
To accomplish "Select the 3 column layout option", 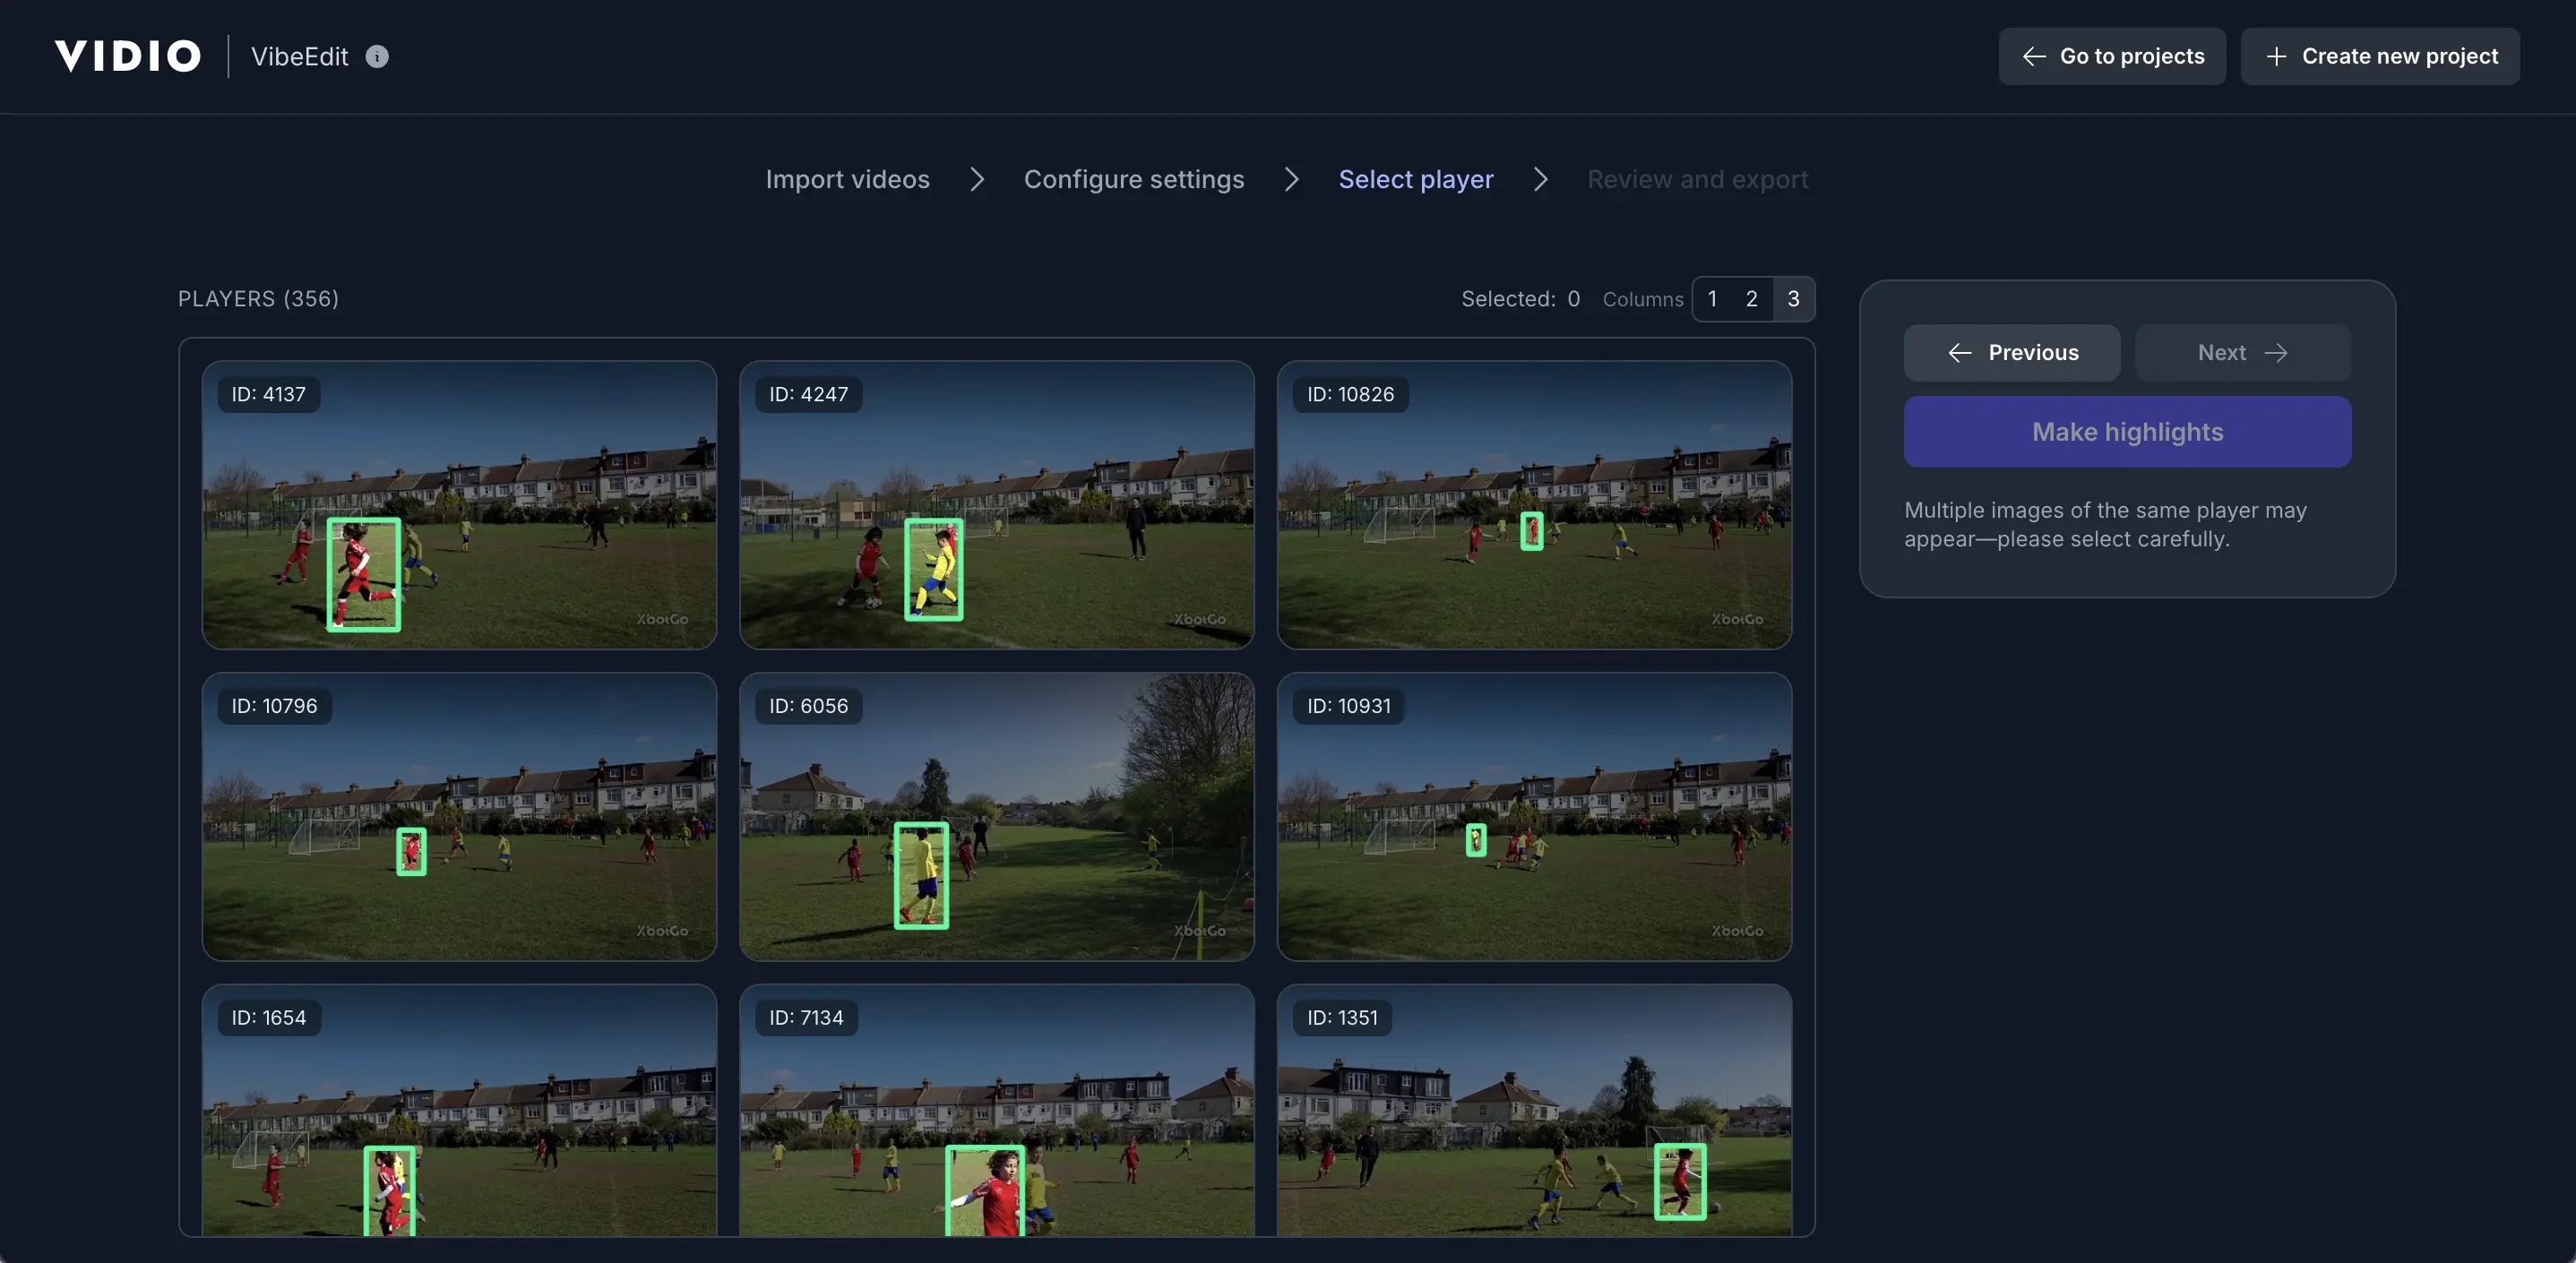I will point(1792,298).
